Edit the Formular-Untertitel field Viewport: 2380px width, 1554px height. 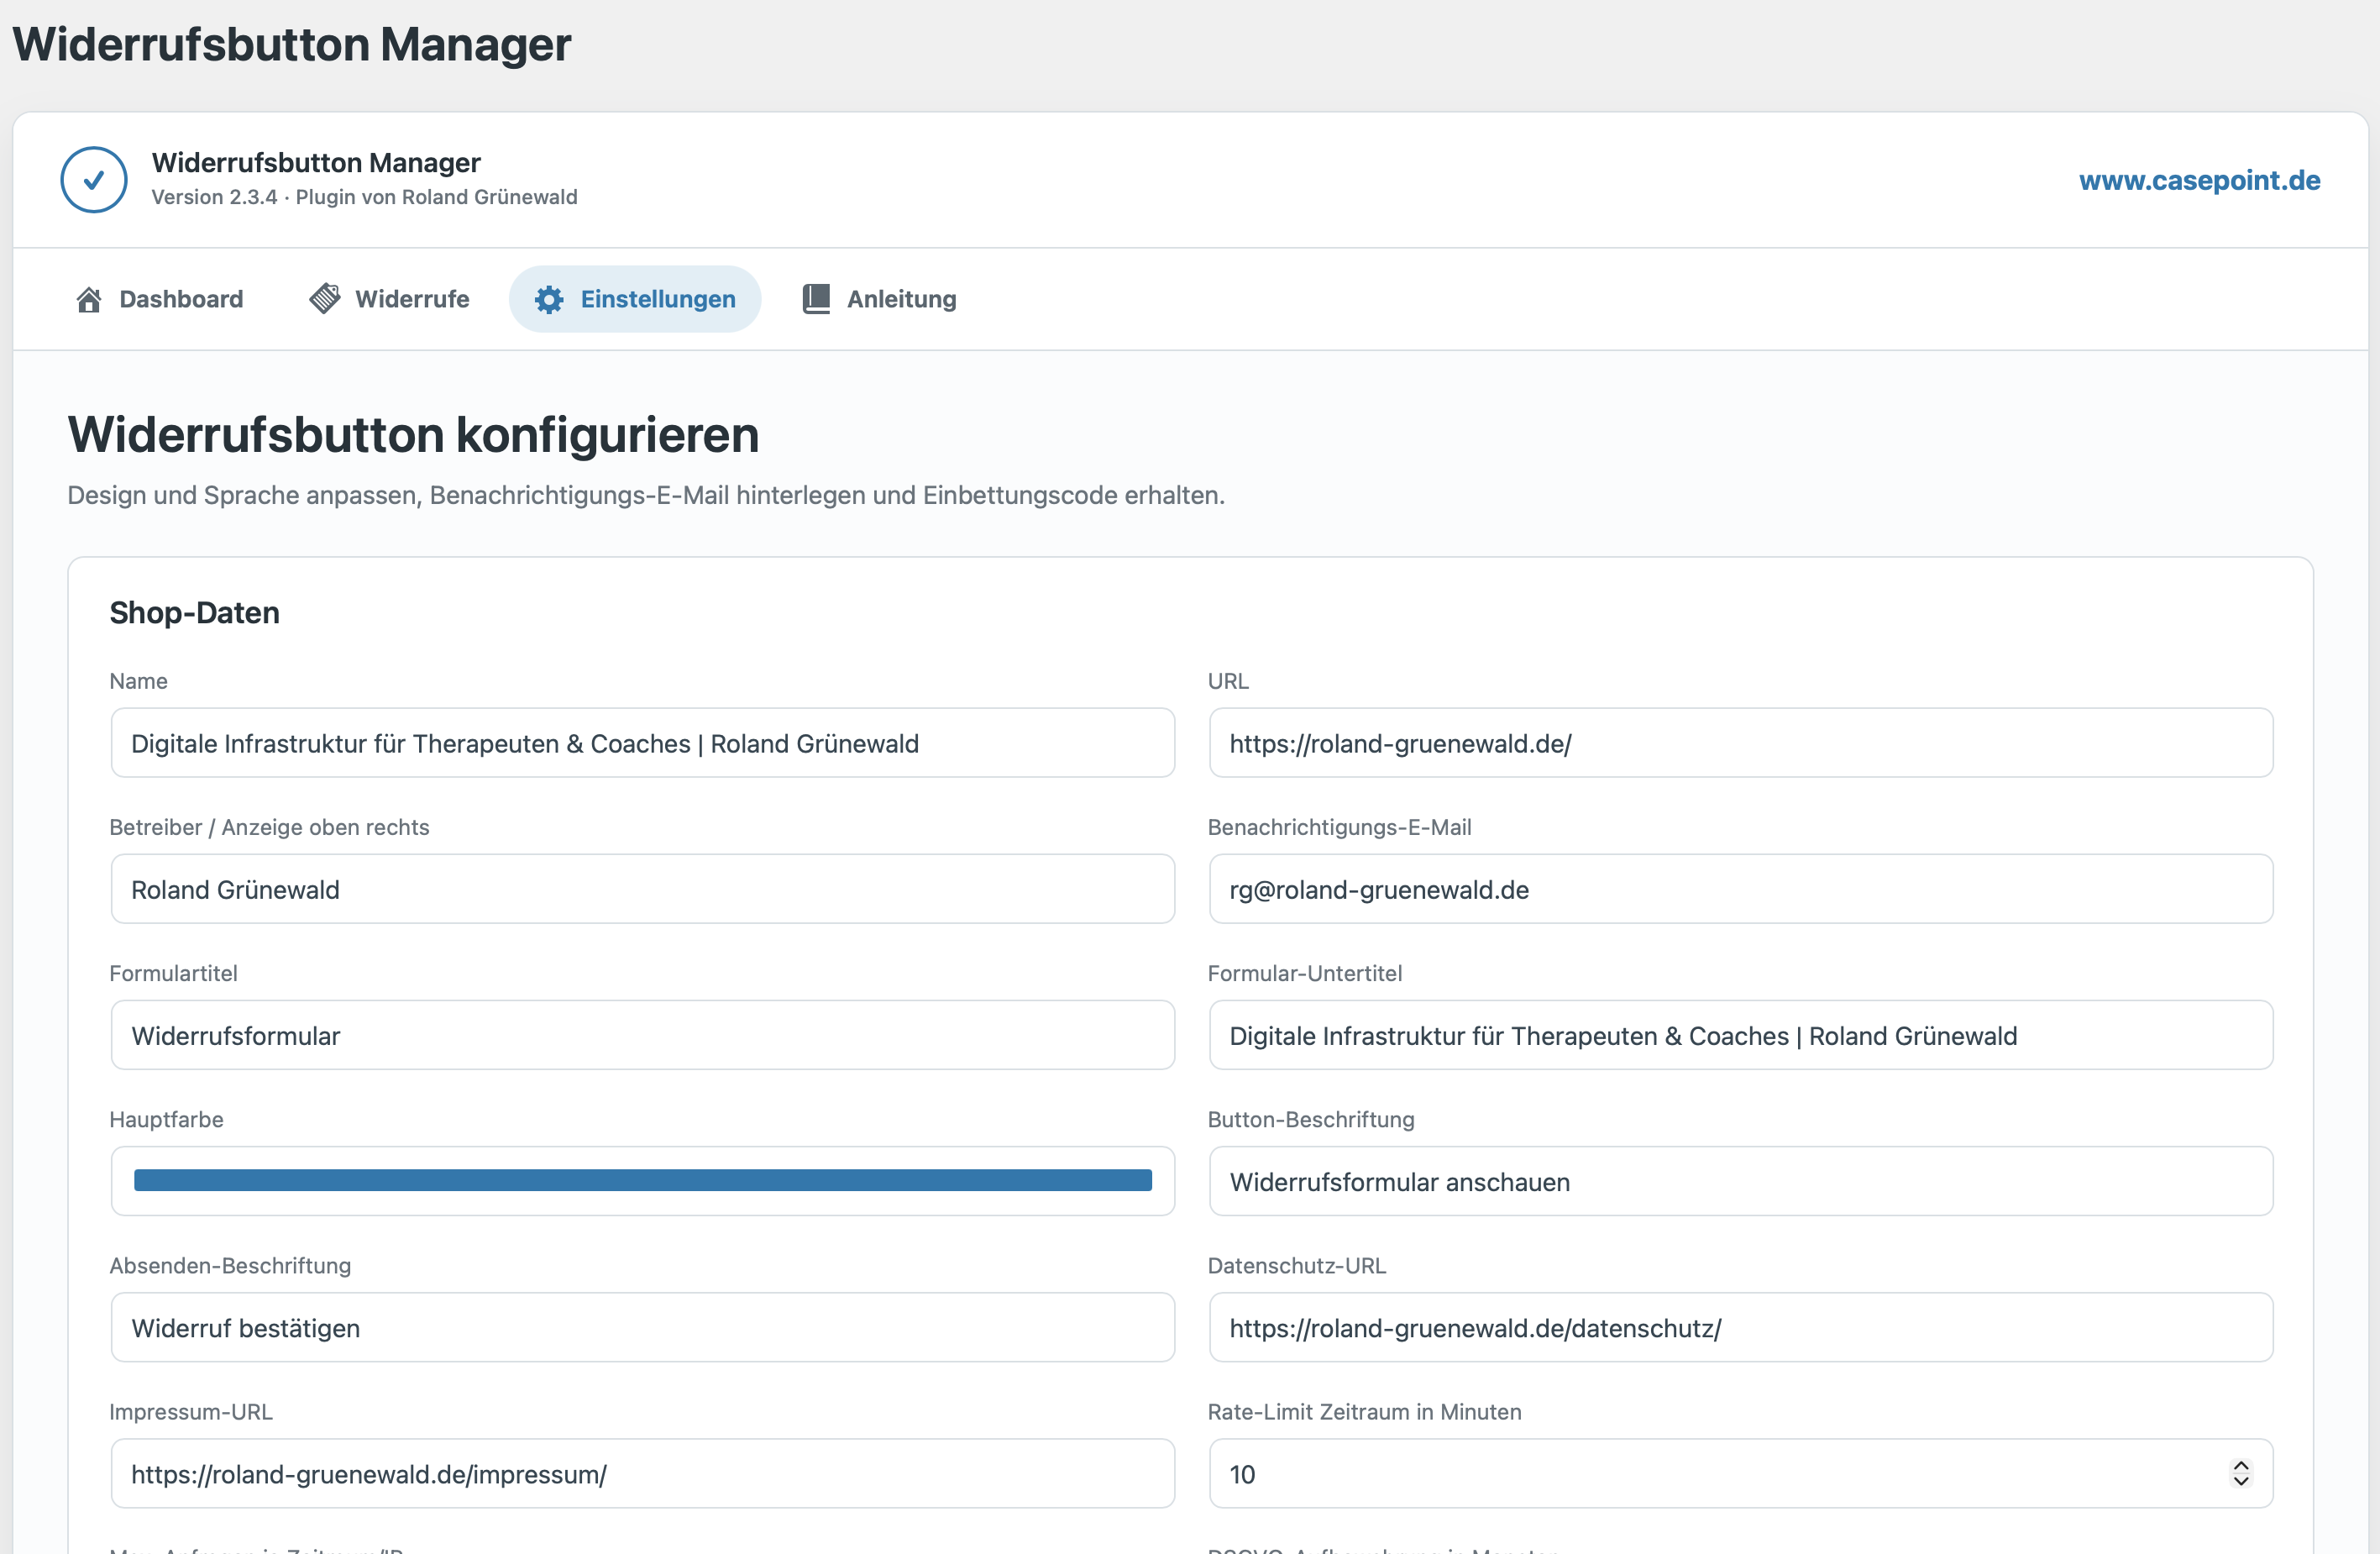click(1741, 1035)
